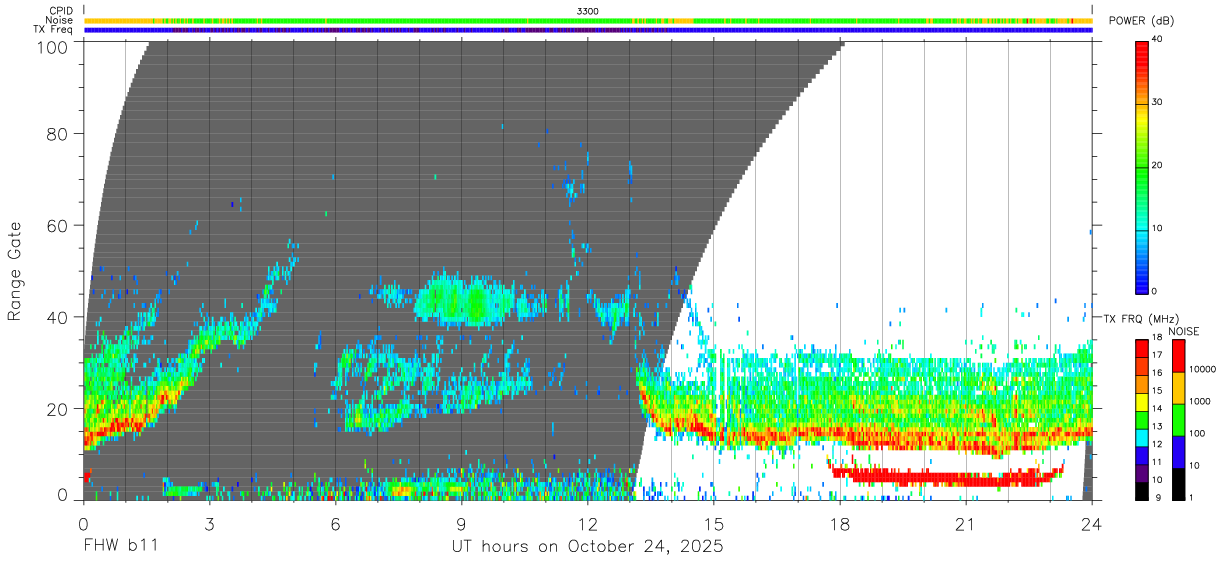Click the 'FHW b11' radar beam label

pos(119,547)
